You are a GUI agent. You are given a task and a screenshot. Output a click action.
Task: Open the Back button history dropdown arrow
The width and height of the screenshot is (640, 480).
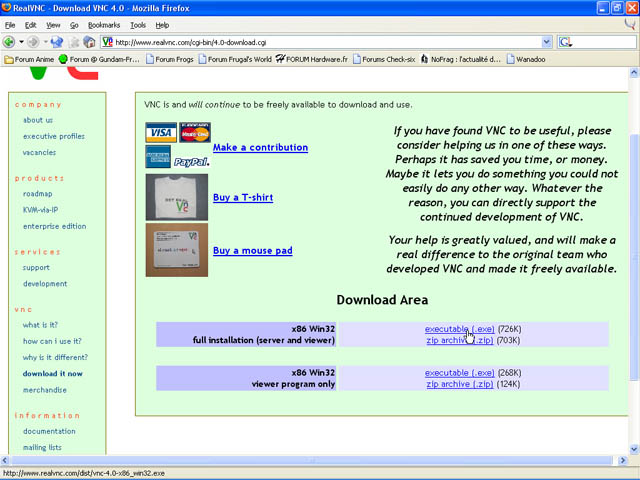point(21,42)
